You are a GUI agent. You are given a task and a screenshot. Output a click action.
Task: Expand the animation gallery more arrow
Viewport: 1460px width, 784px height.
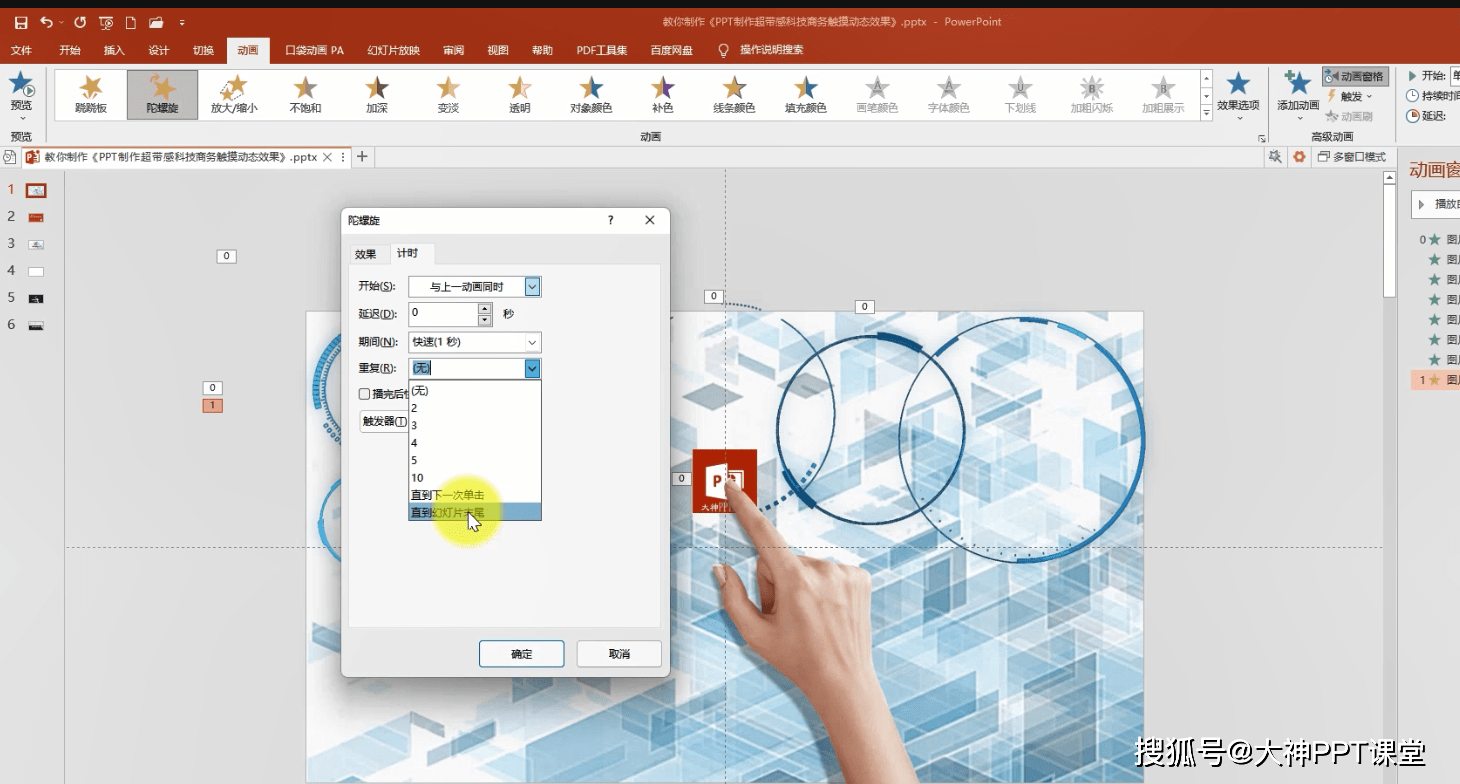pyautogui.click(x=1206, y=113)
